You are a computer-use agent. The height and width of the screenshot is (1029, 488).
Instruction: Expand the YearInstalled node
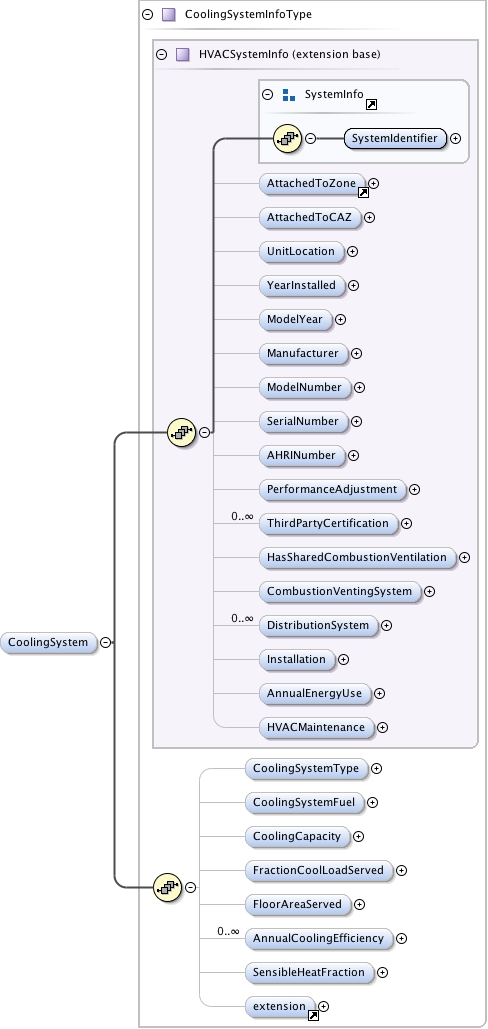pyautogui.click(x=354, y=285)
